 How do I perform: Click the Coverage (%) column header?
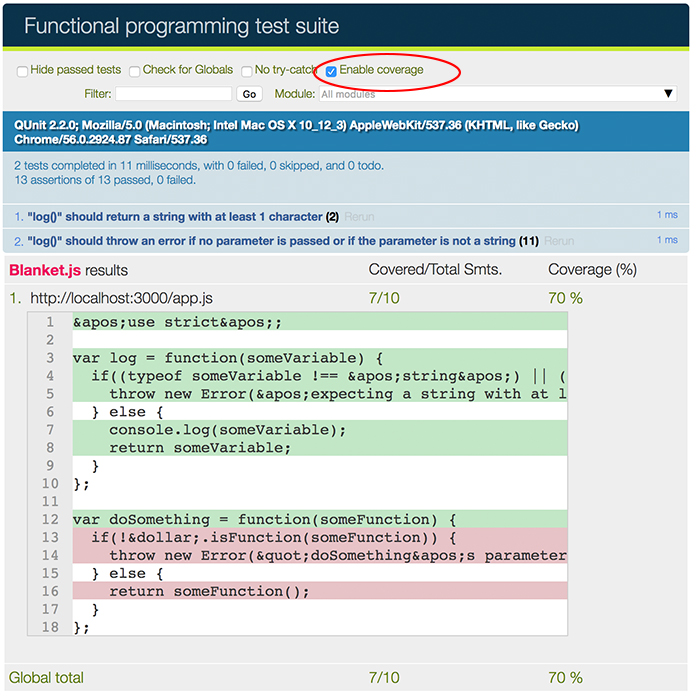point(593,270)
